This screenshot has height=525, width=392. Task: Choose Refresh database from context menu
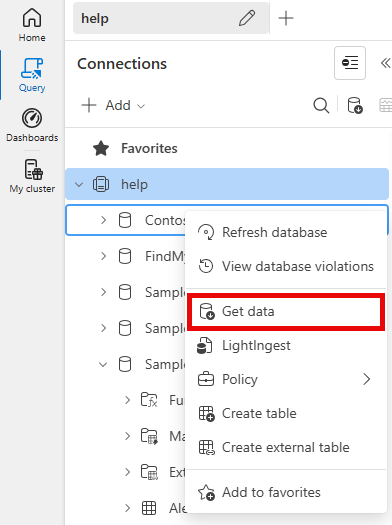pyautogui.click(x=286, y=232)
